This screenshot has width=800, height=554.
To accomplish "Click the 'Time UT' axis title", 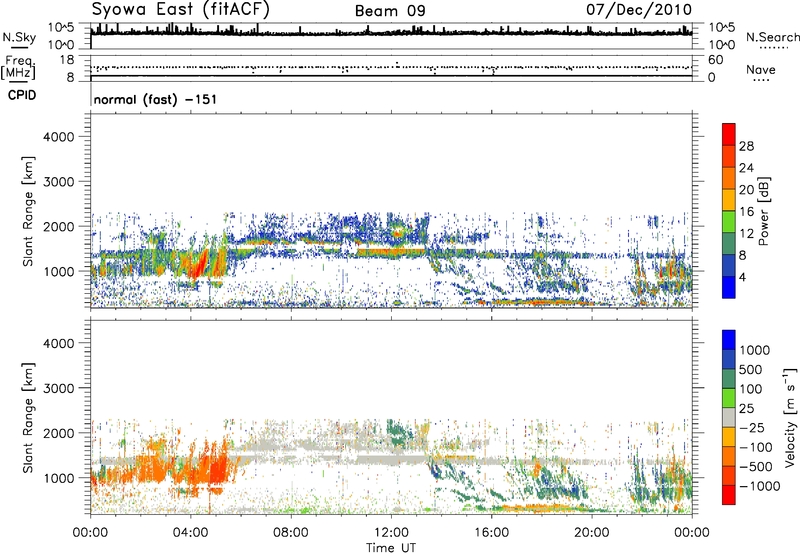I will [x=391, y=548].
